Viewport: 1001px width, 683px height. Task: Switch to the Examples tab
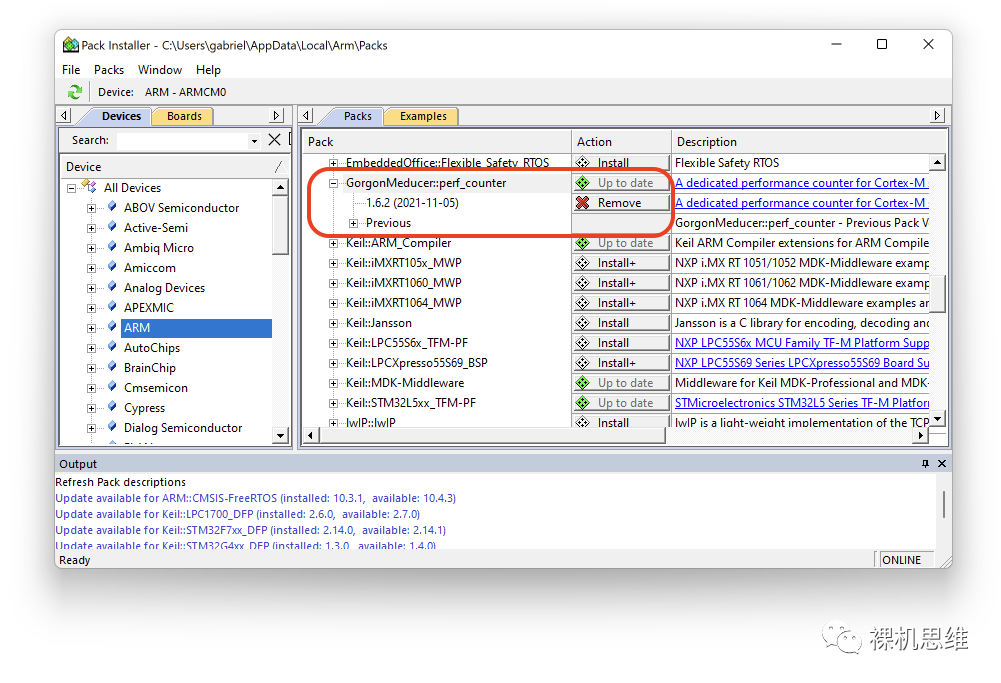[423, 116]
